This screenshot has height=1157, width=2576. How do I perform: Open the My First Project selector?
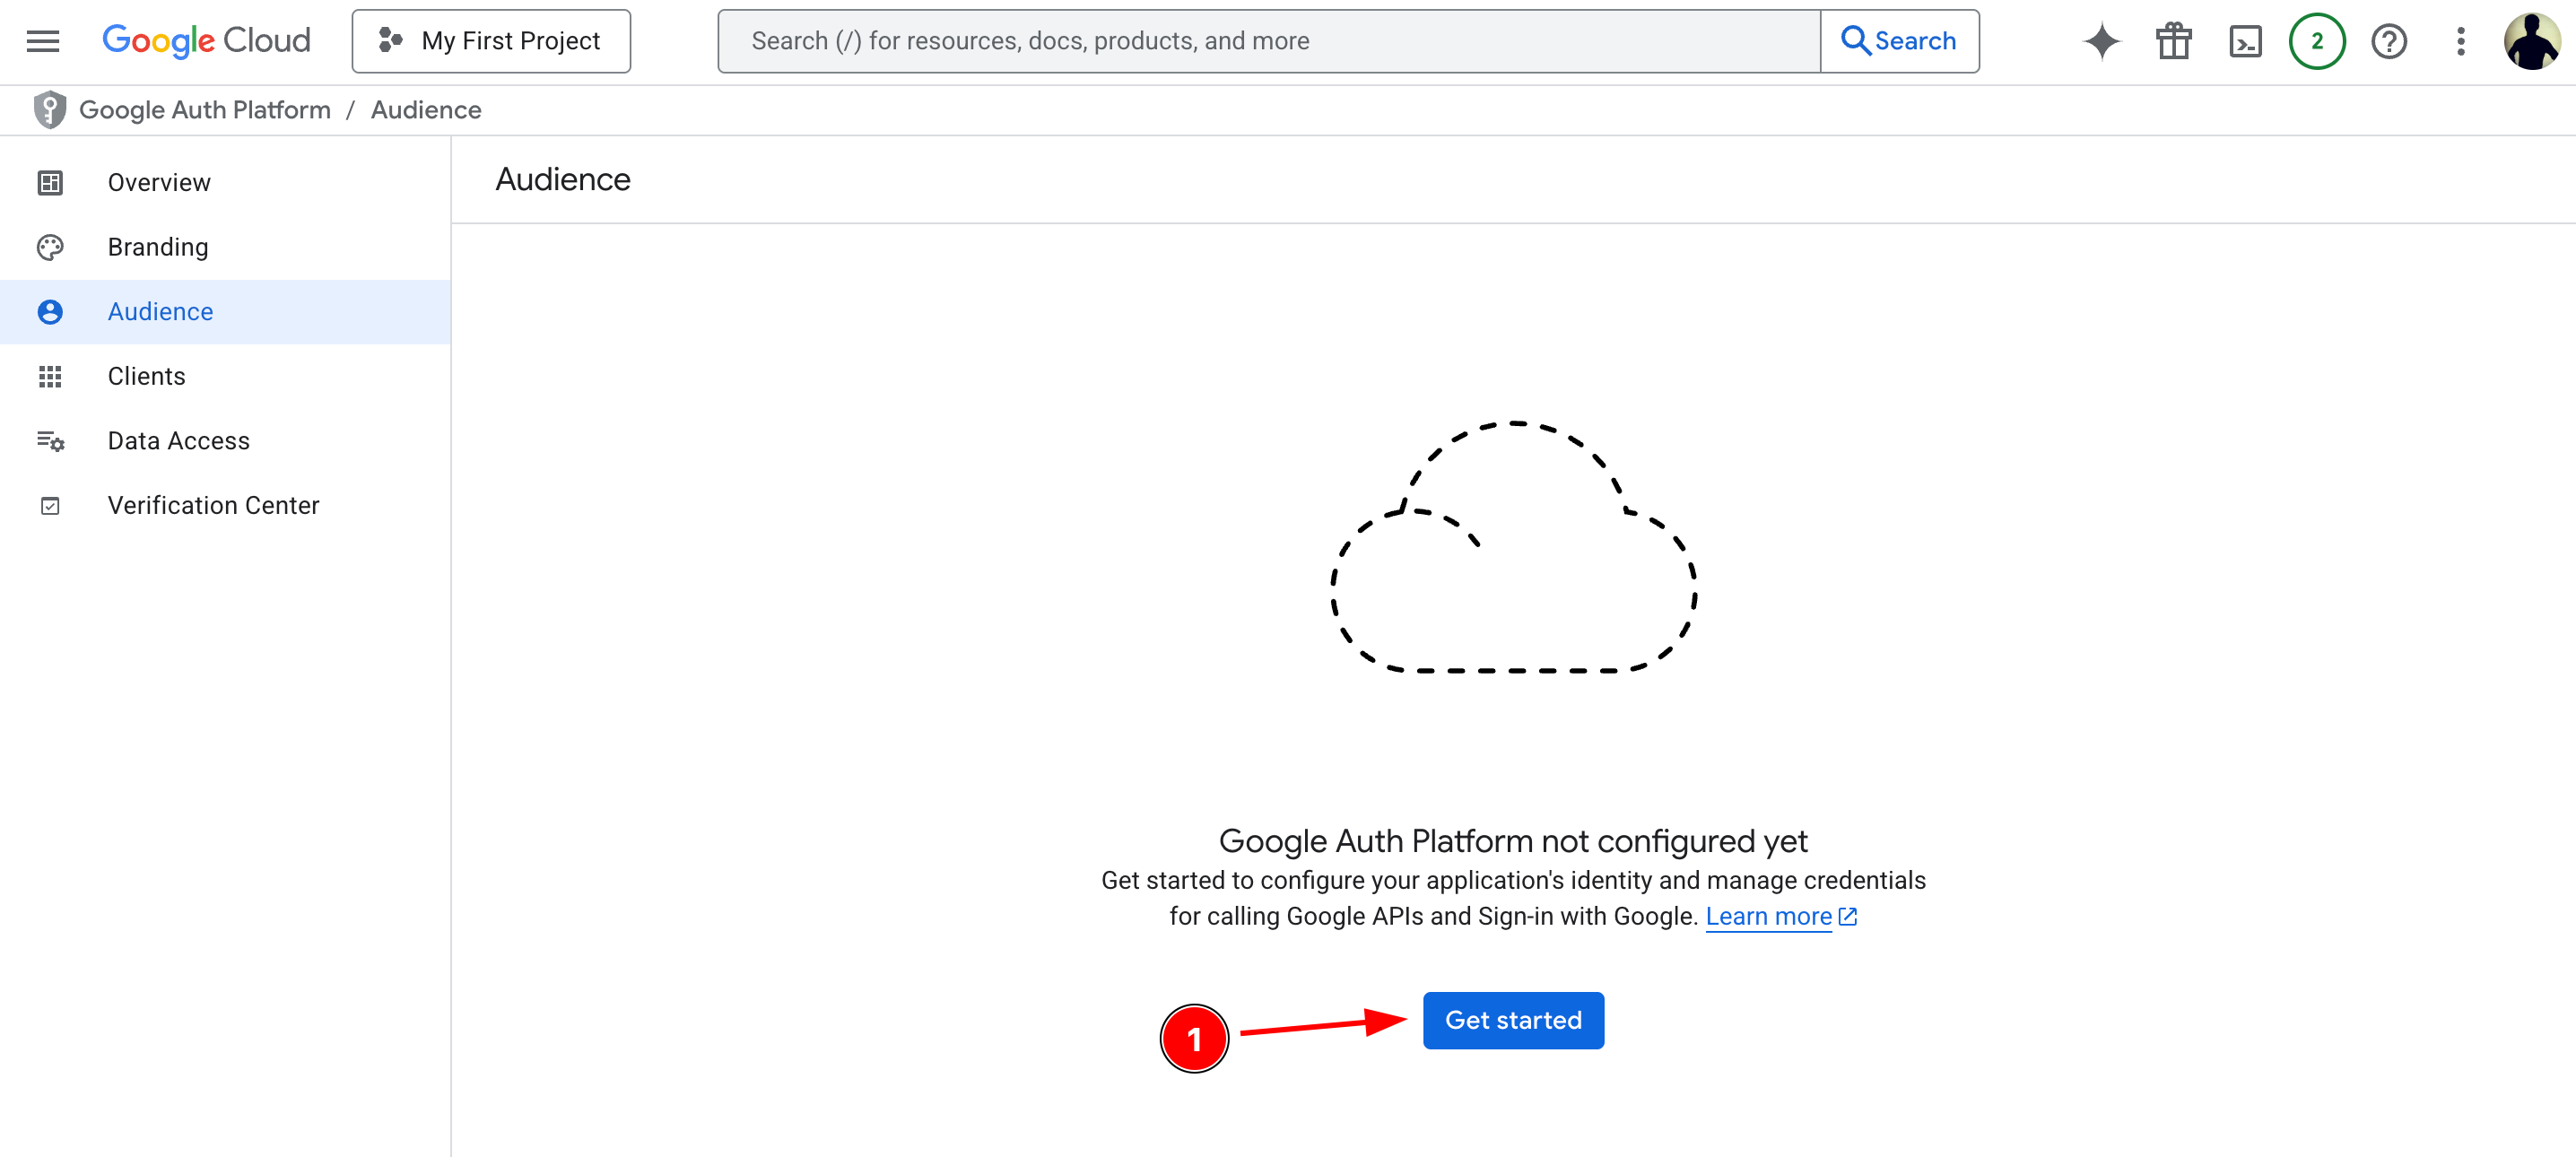491,41
